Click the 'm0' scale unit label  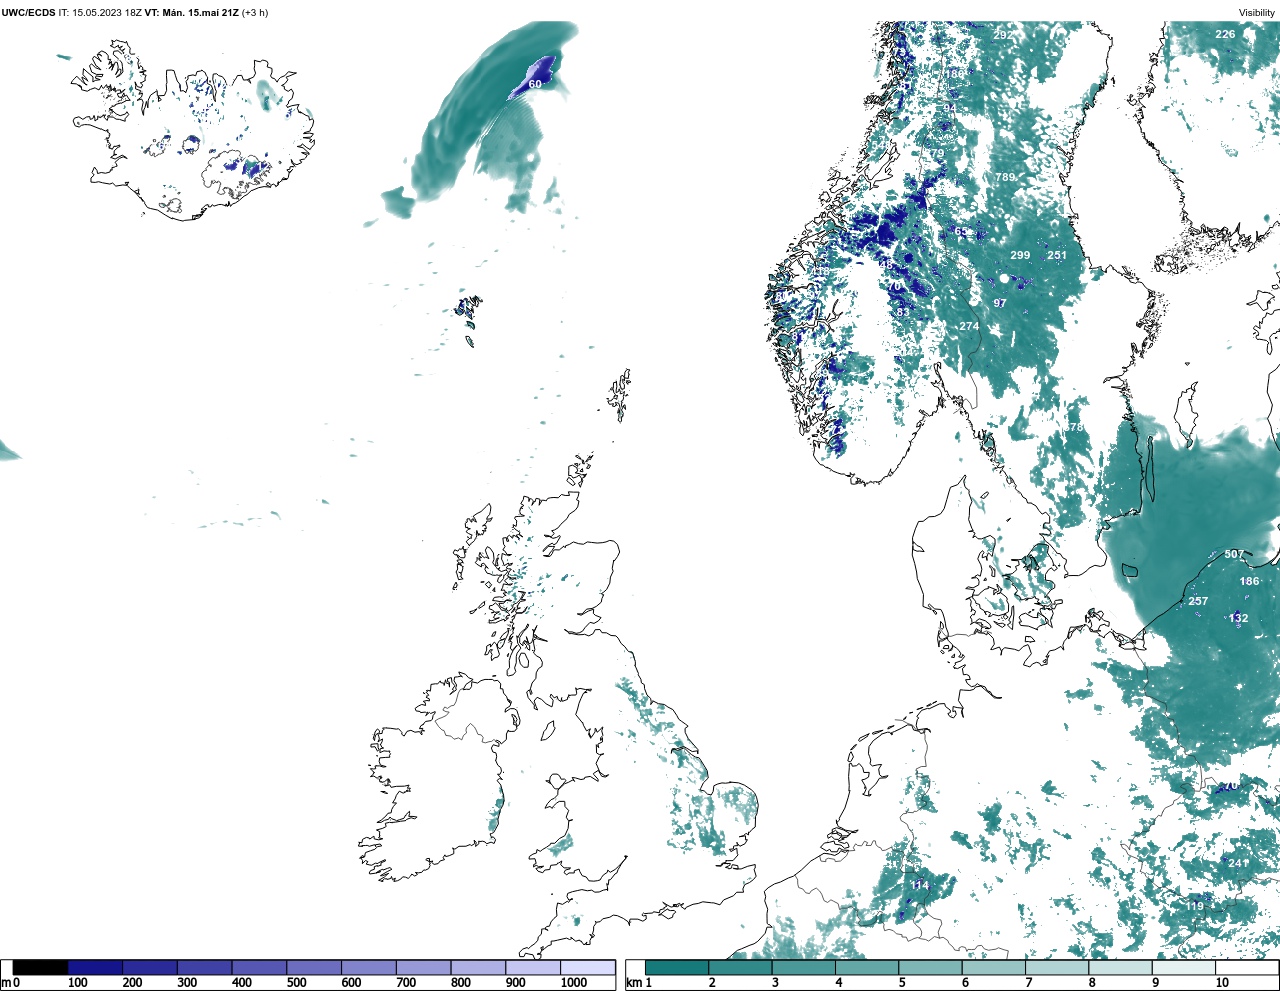coord(10,983)
